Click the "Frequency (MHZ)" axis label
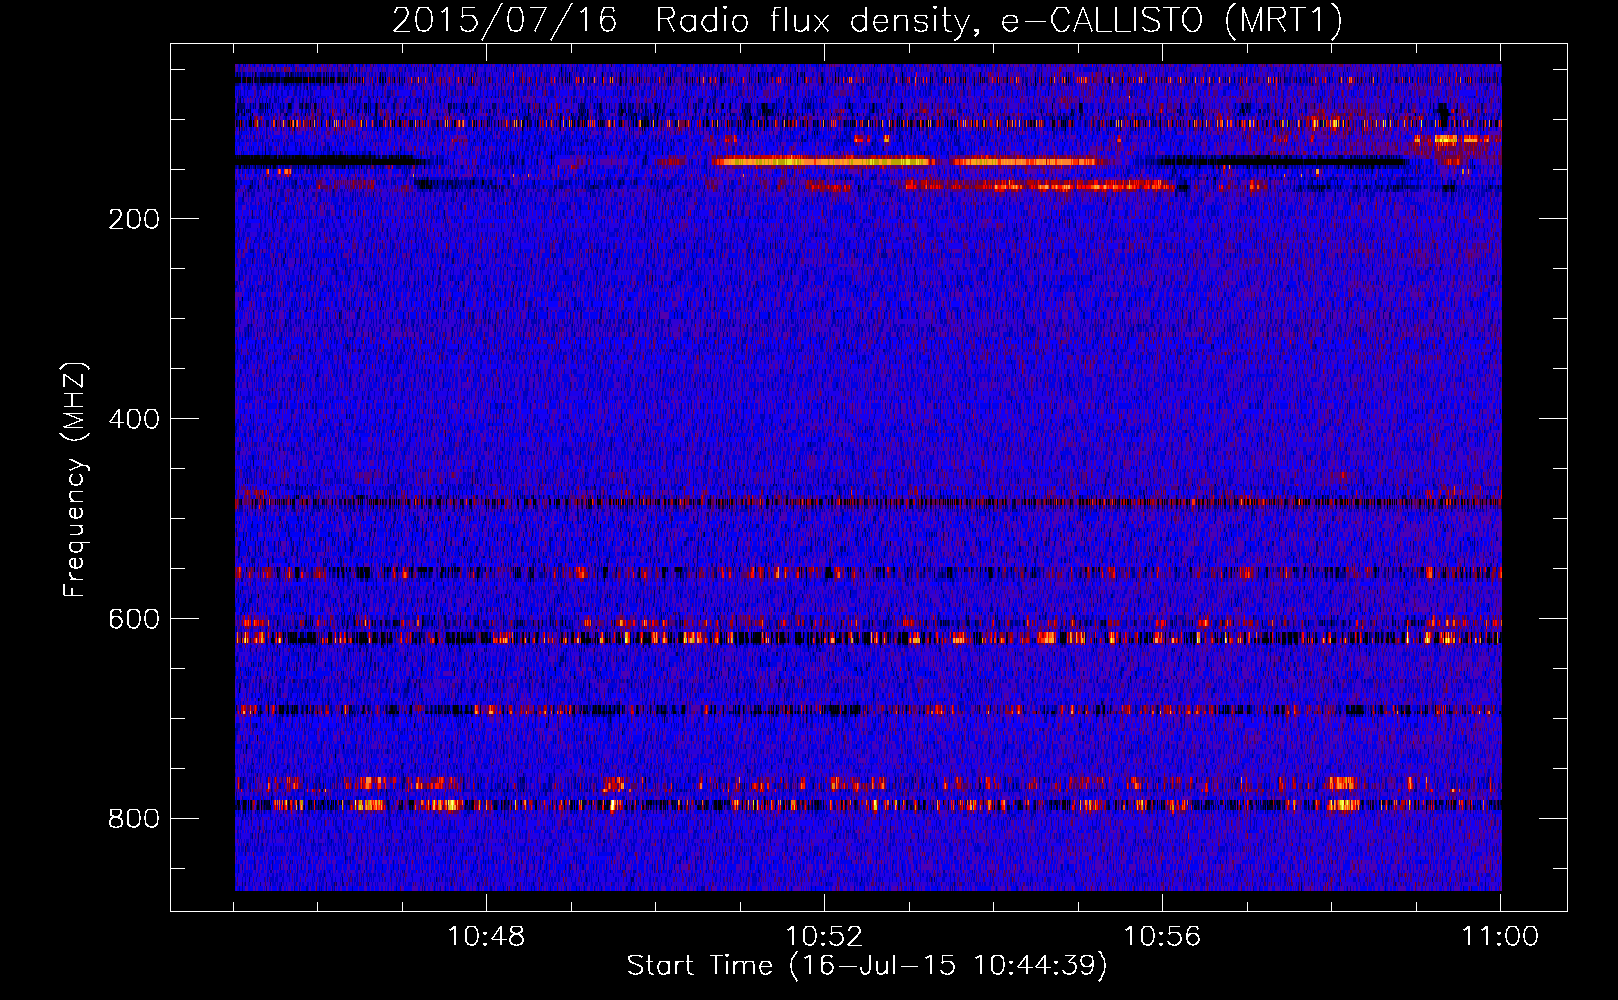The height and width of the screenshot is (1000, 1618). click(75, 480)
